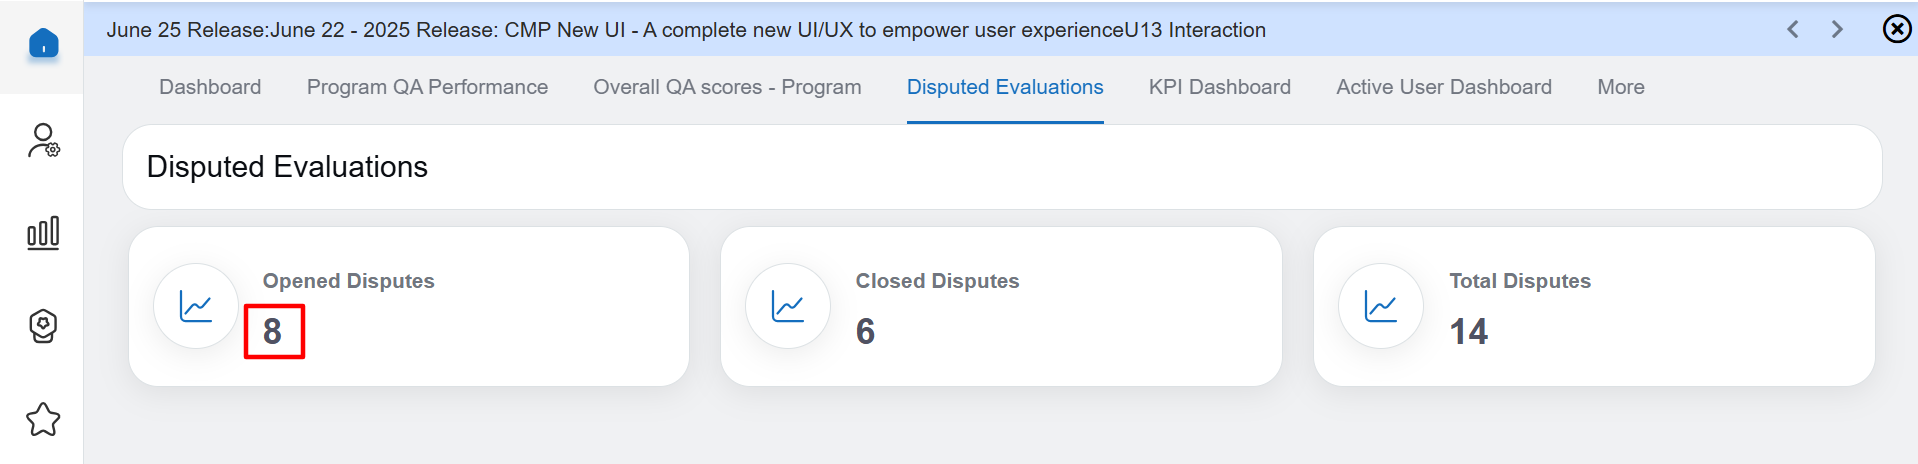Click the Total Disputes chart icon
Screen dimensions: 1918x464
click(x=1381, y=306)
